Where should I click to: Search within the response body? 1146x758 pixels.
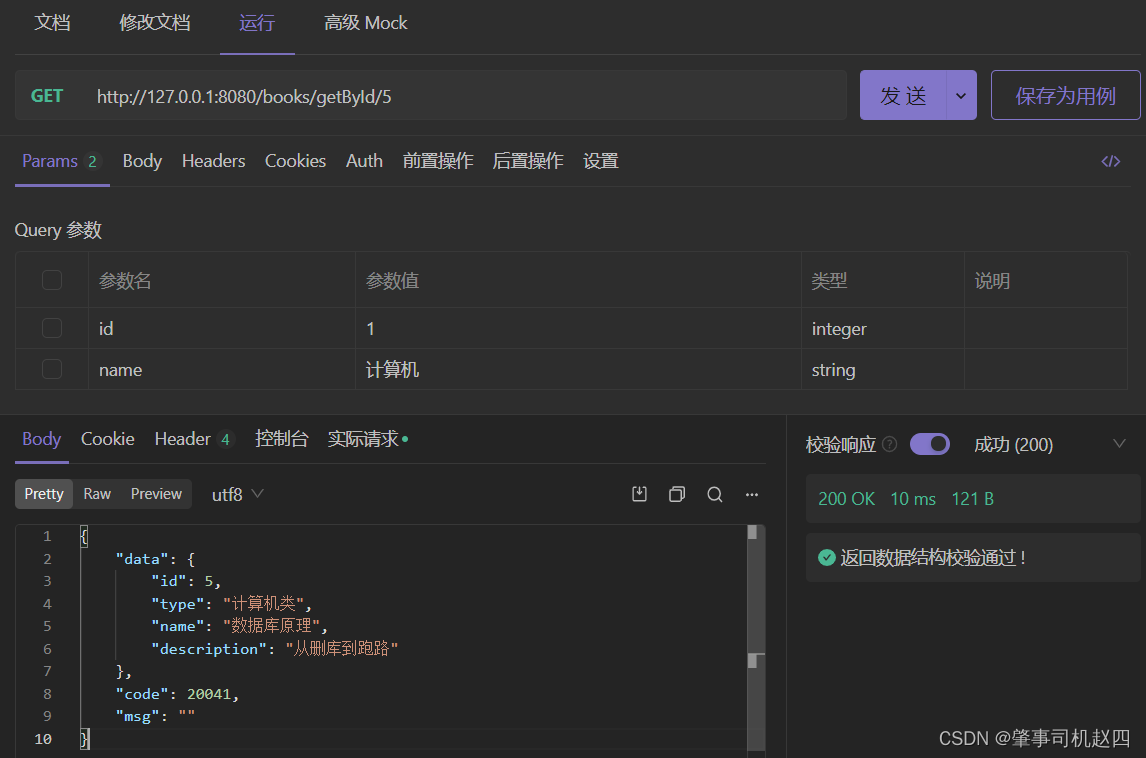(x=715, y=494)
